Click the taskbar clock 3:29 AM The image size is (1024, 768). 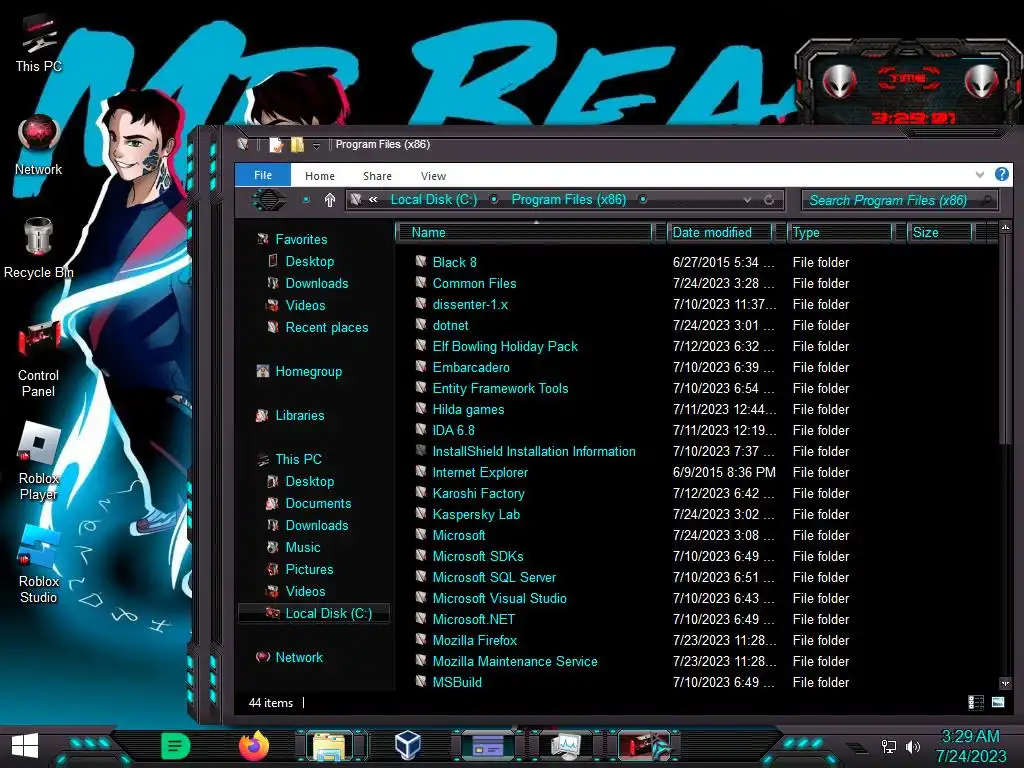click(970, 737)
